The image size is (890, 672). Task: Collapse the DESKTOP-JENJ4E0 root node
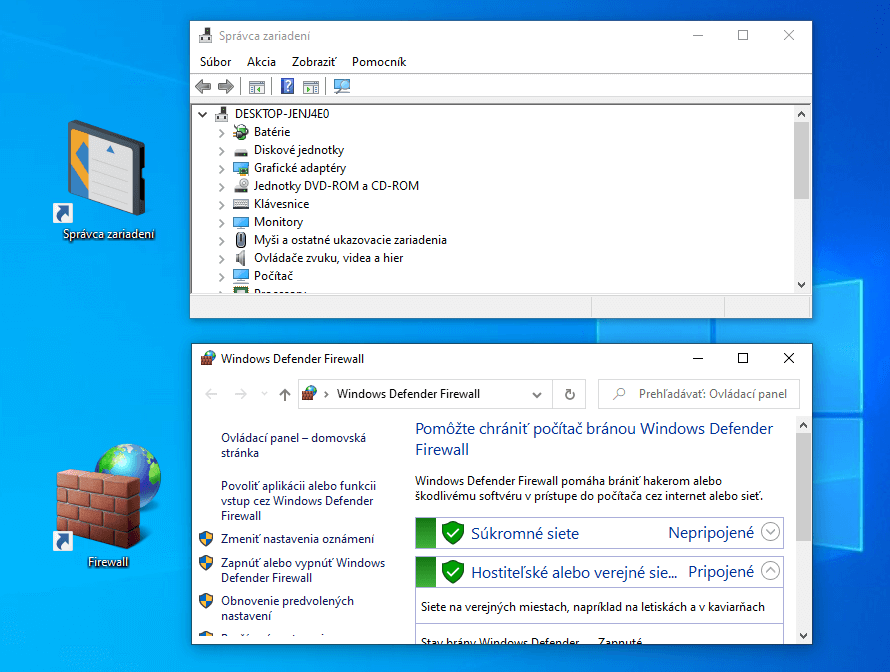tap(203, 114)
